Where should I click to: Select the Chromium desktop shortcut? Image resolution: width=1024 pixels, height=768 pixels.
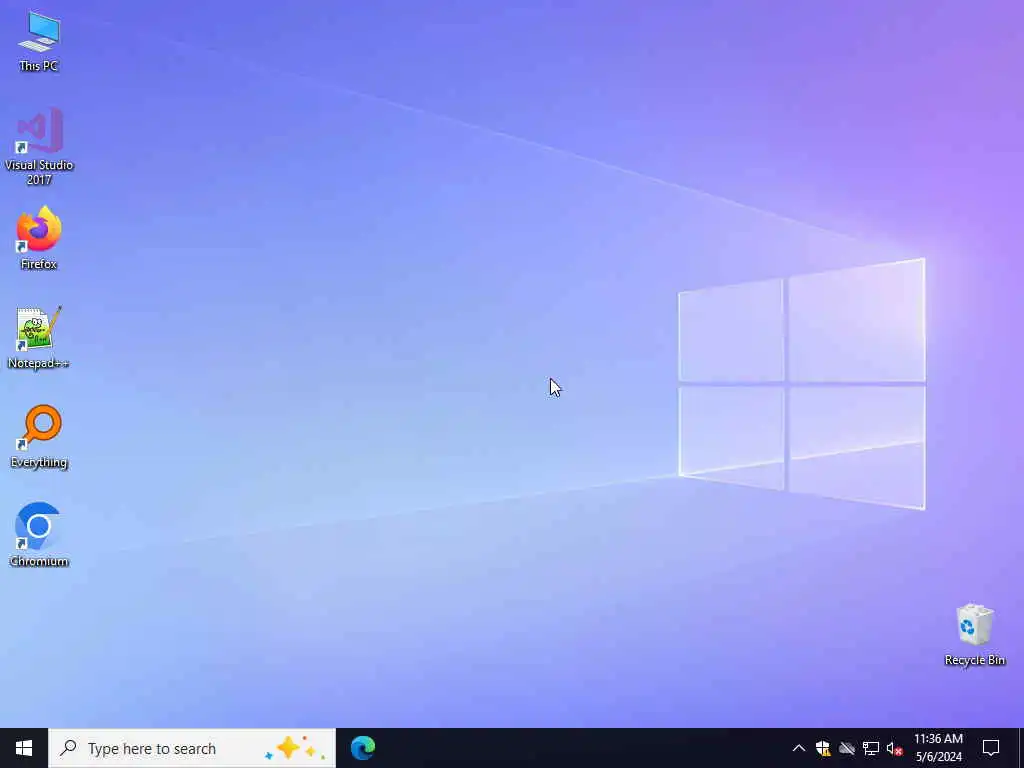[x=39, y=535]
